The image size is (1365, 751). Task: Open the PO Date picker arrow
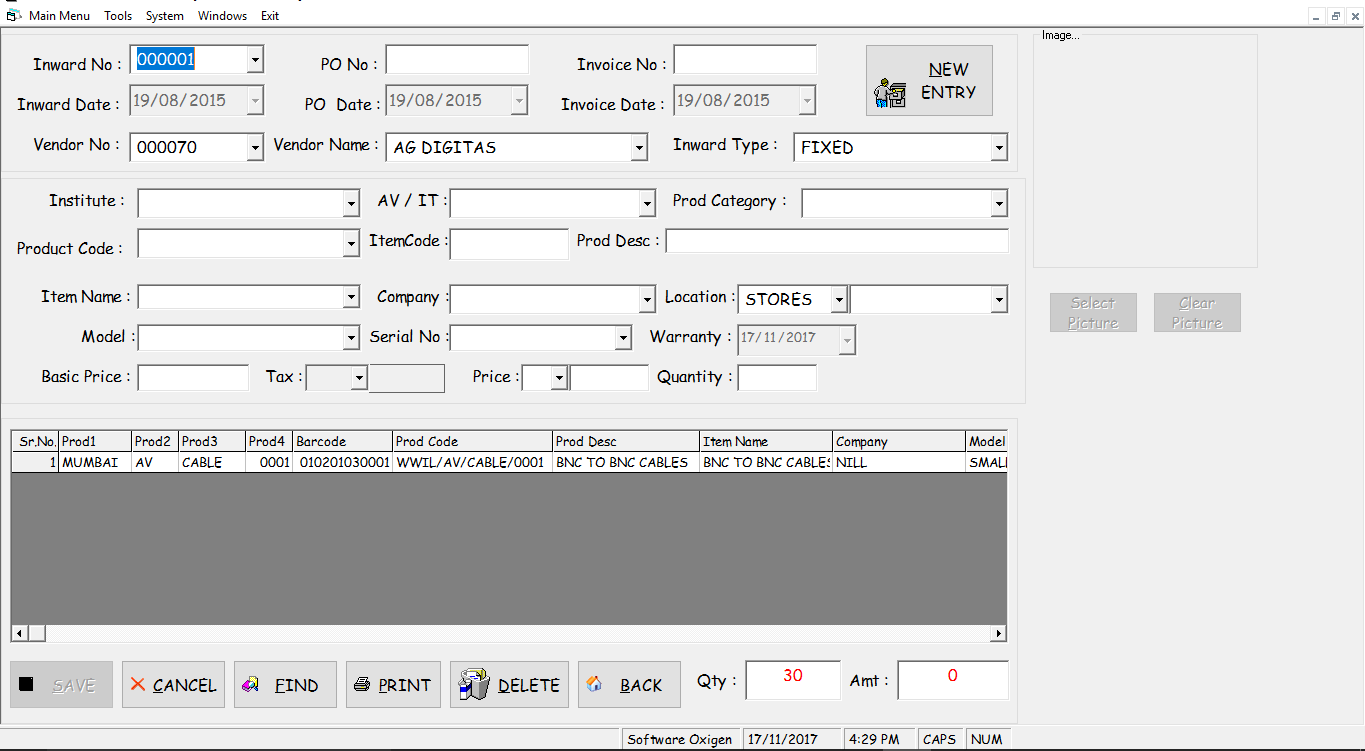pyautogui.click(x=519, y=100)
